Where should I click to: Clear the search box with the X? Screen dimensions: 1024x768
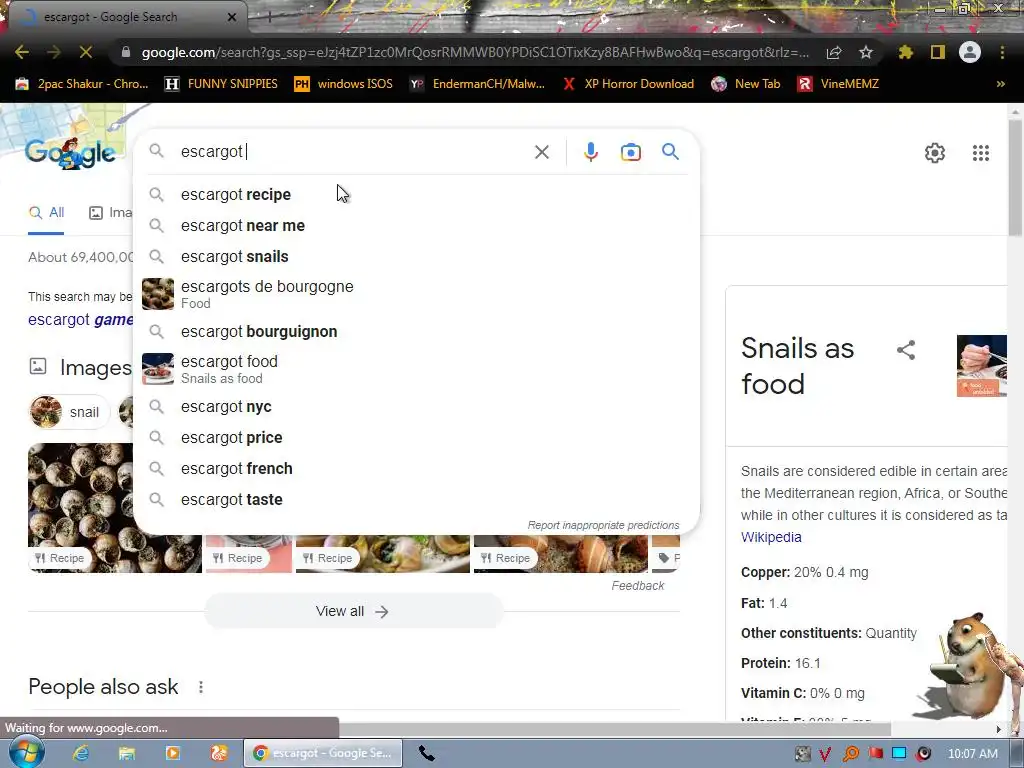tap(541, 152)
